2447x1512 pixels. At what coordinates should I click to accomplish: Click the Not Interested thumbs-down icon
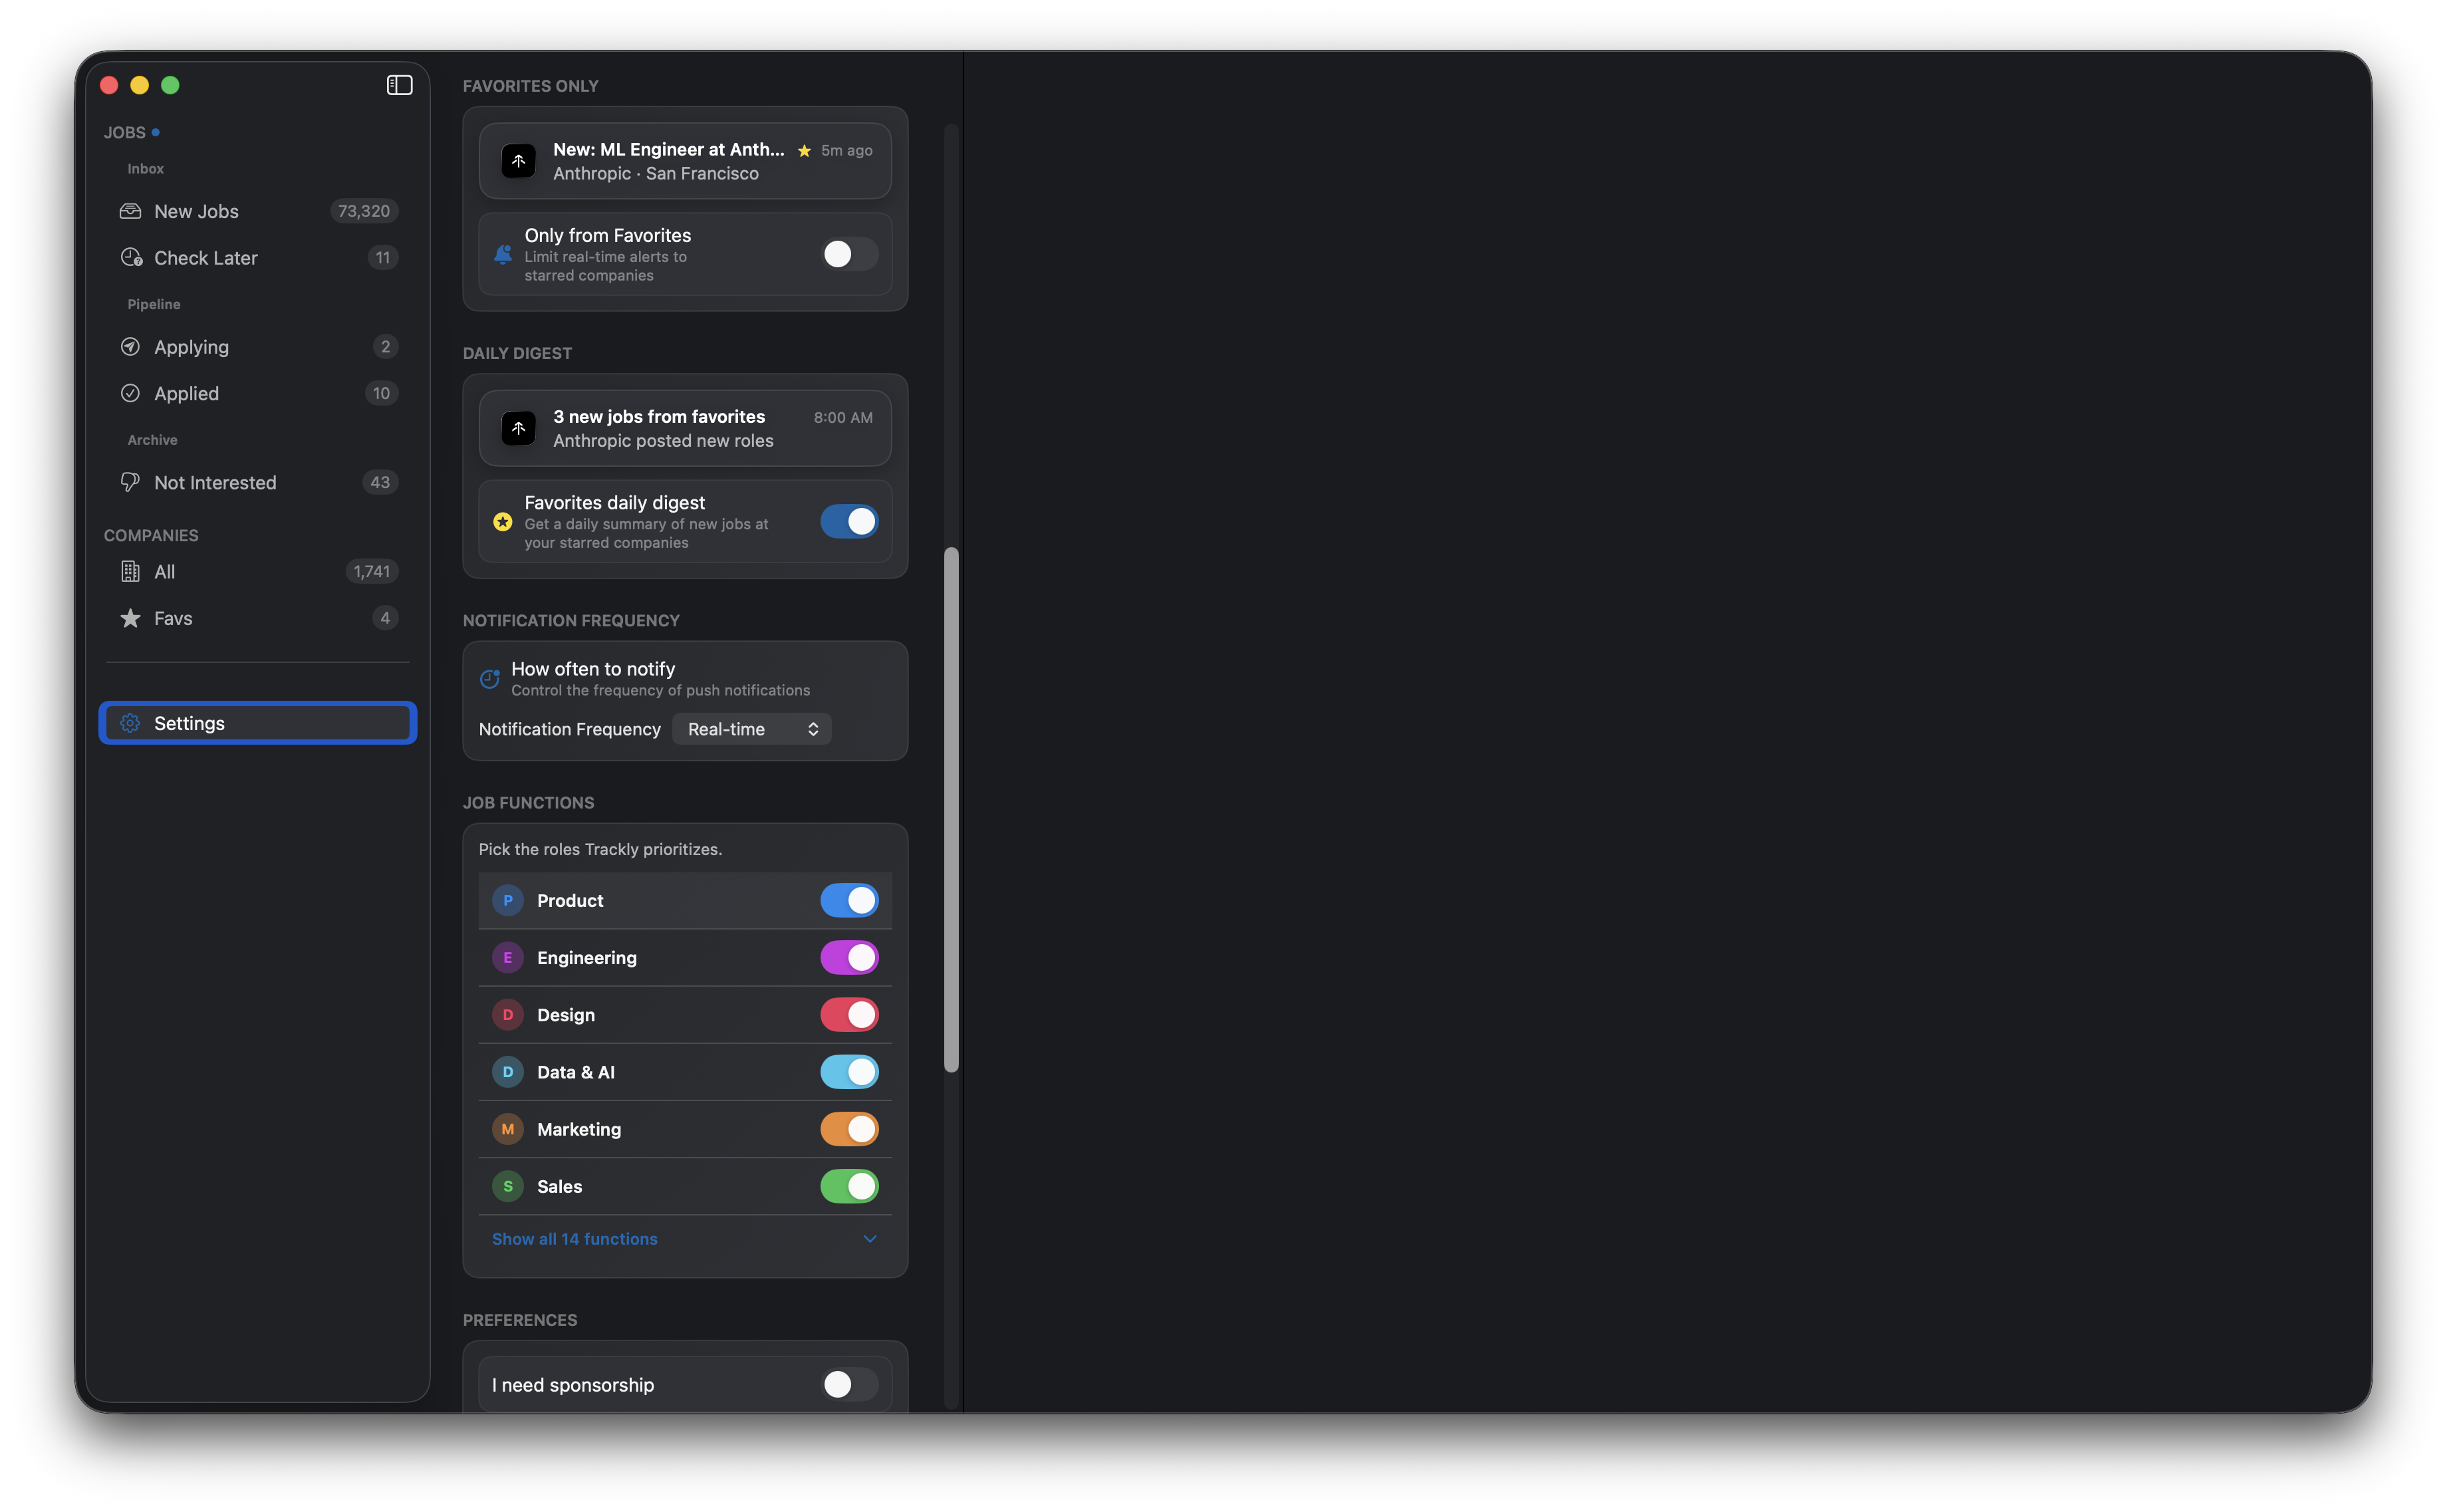click(x=130, y=482)
